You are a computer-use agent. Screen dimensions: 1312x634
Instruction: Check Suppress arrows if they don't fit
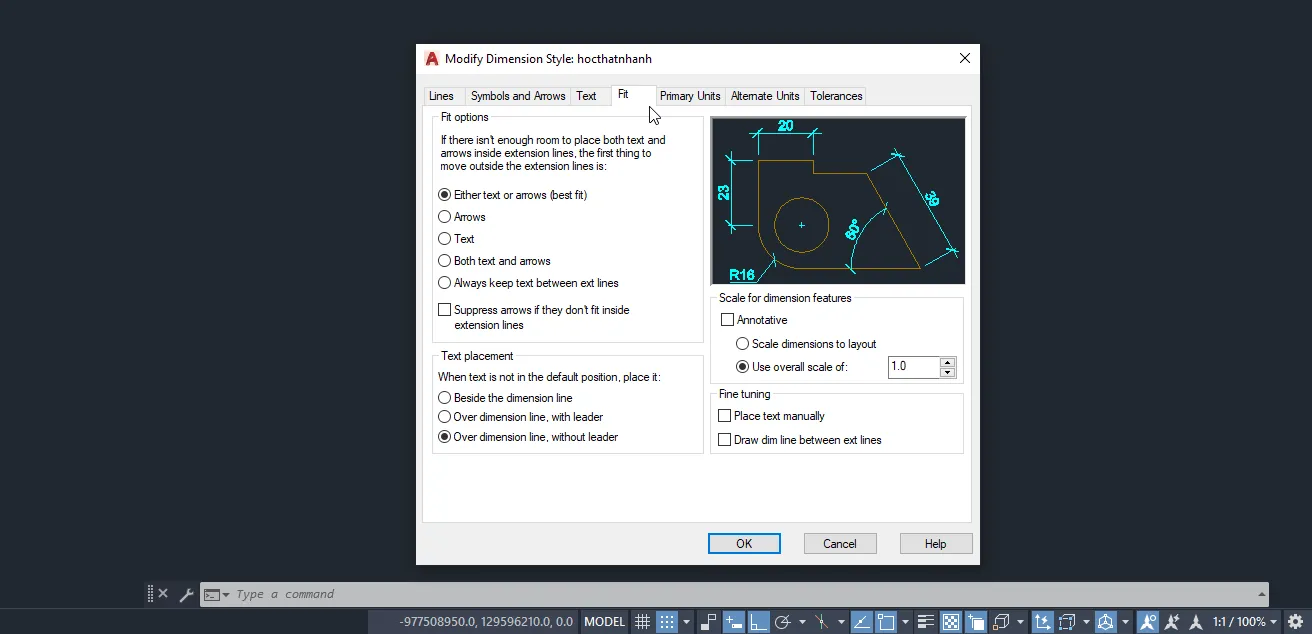[x=445, y=310]
